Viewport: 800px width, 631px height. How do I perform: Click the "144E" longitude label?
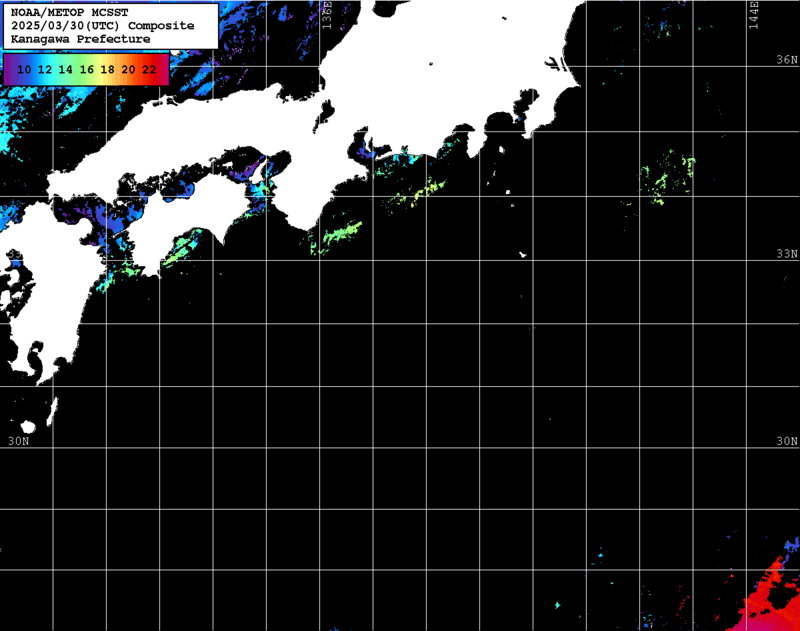[754, 15]
